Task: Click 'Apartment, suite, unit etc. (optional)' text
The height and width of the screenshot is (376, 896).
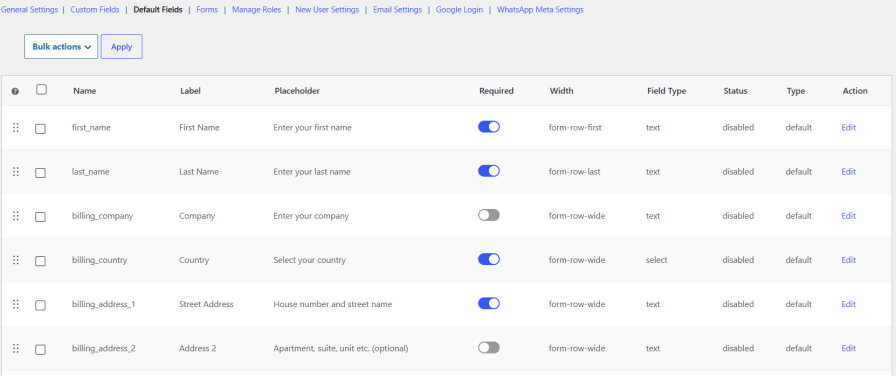Action: 341,348
